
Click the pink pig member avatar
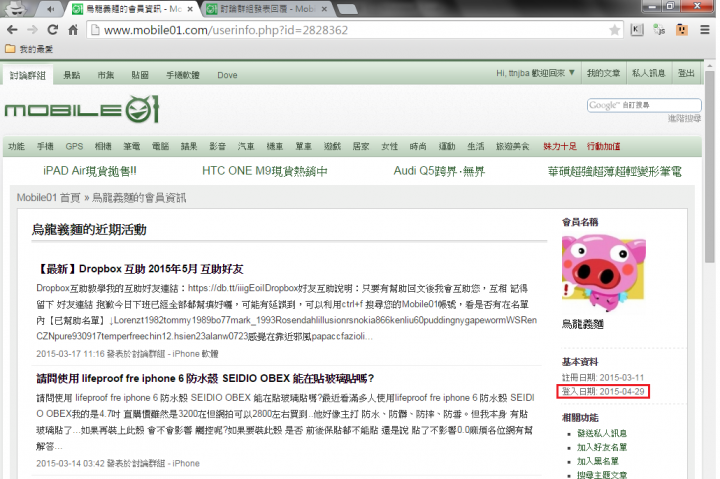[x=603, y=274]
